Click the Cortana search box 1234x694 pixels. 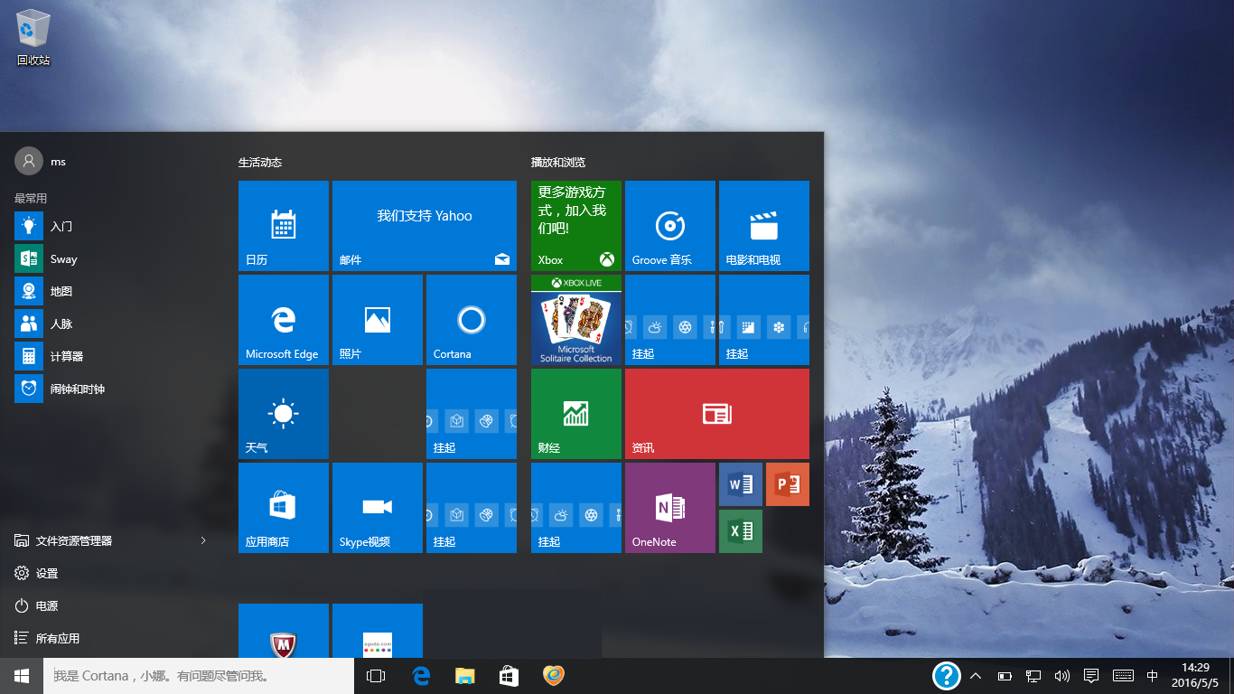pyautogui.click(x=198, y=676)
